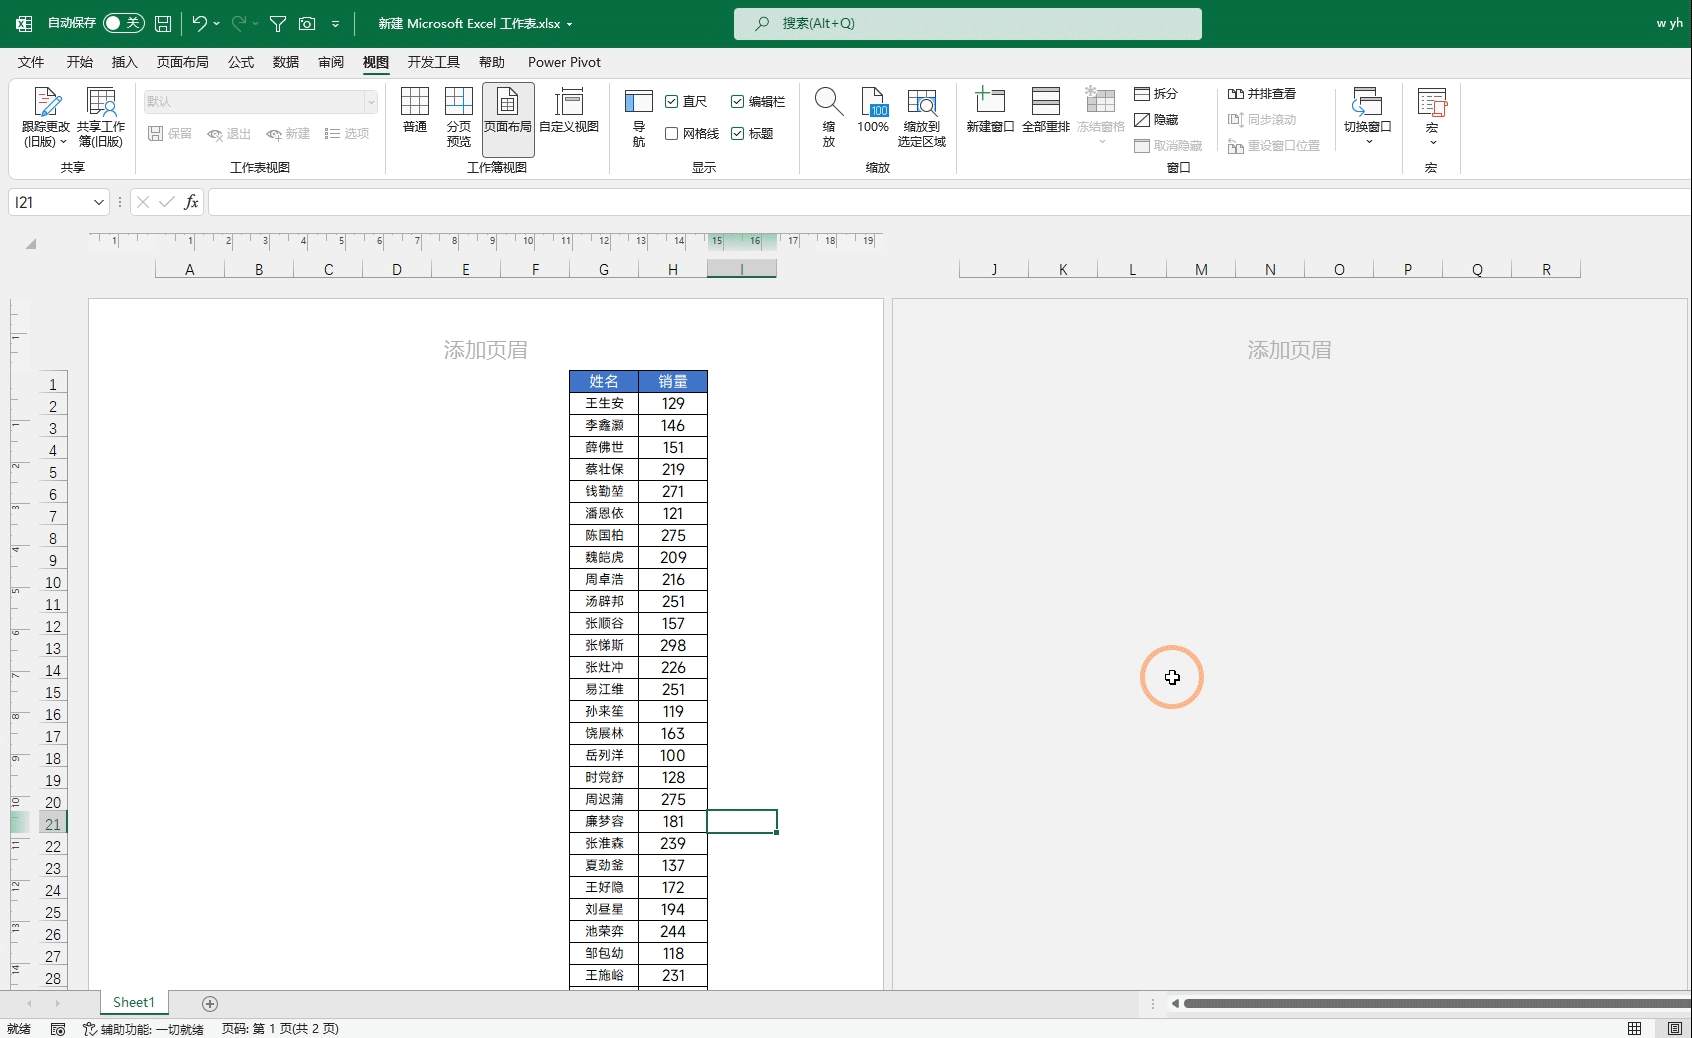Enable the Gridlines (网格线) checkbox

click(672, 134)
